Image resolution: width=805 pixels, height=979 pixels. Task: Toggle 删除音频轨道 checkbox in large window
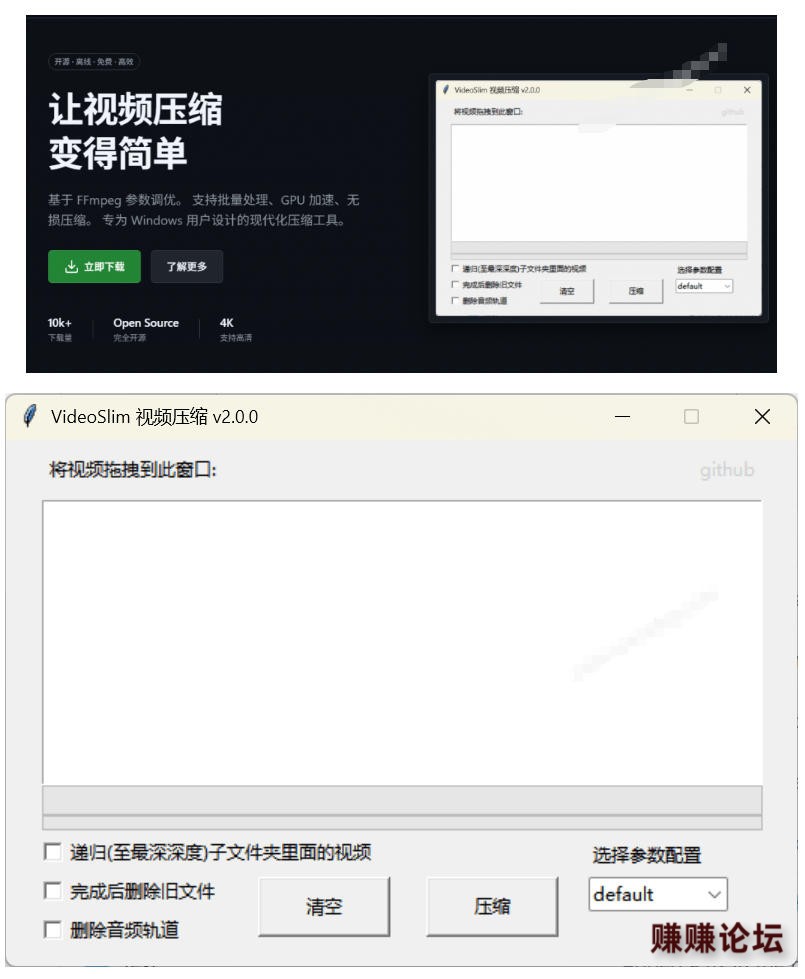coord(52,930)
